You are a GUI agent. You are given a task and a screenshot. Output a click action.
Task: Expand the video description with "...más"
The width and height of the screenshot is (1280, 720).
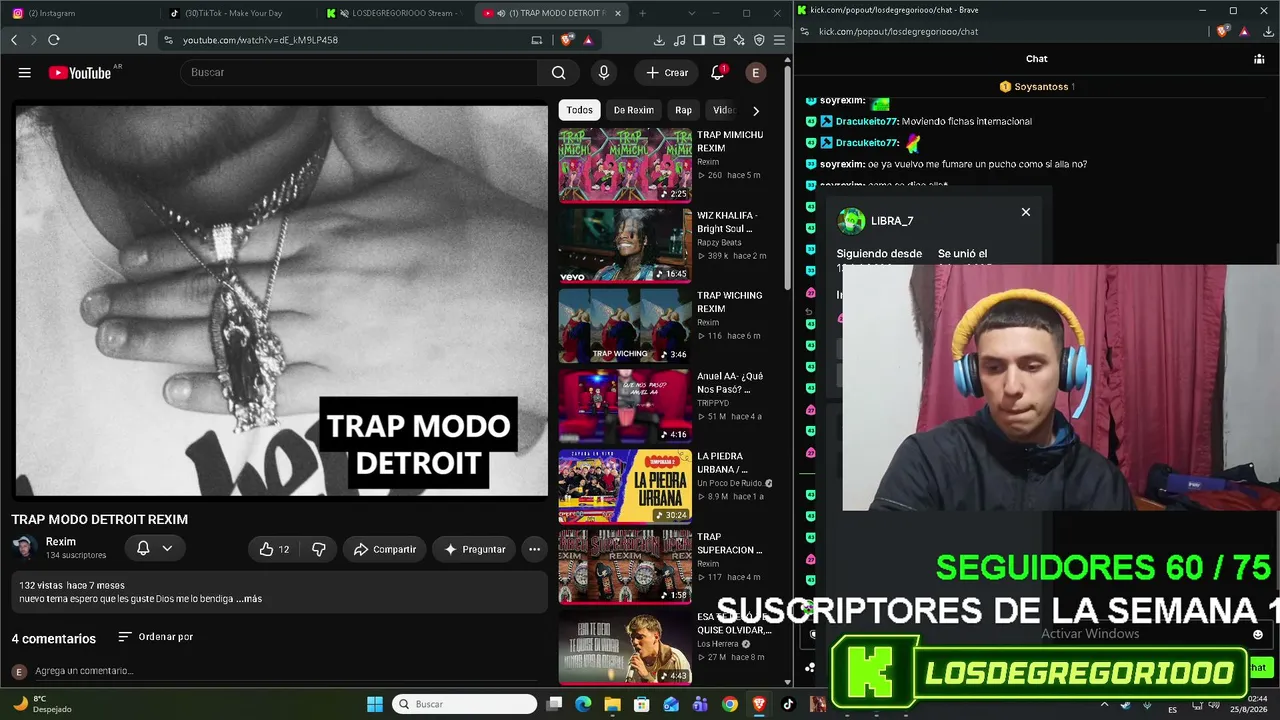click(251, 599)
